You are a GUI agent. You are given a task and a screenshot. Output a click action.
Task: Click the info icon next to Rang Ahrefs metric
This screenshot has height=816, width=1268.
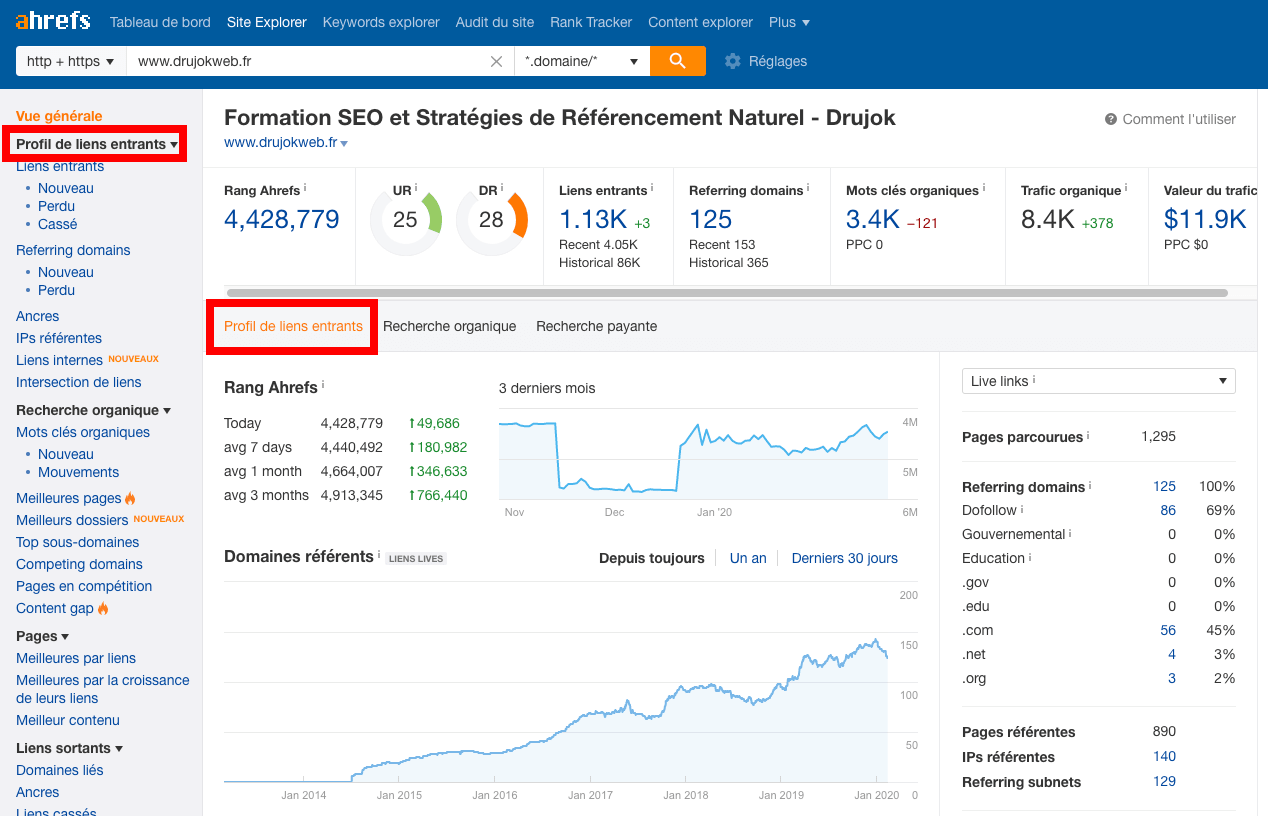pos(305,188)
